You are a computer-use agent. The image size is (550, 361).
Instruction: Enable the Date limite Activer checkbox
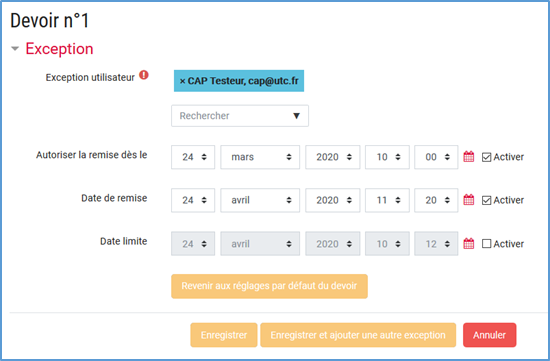coord(486,243)
